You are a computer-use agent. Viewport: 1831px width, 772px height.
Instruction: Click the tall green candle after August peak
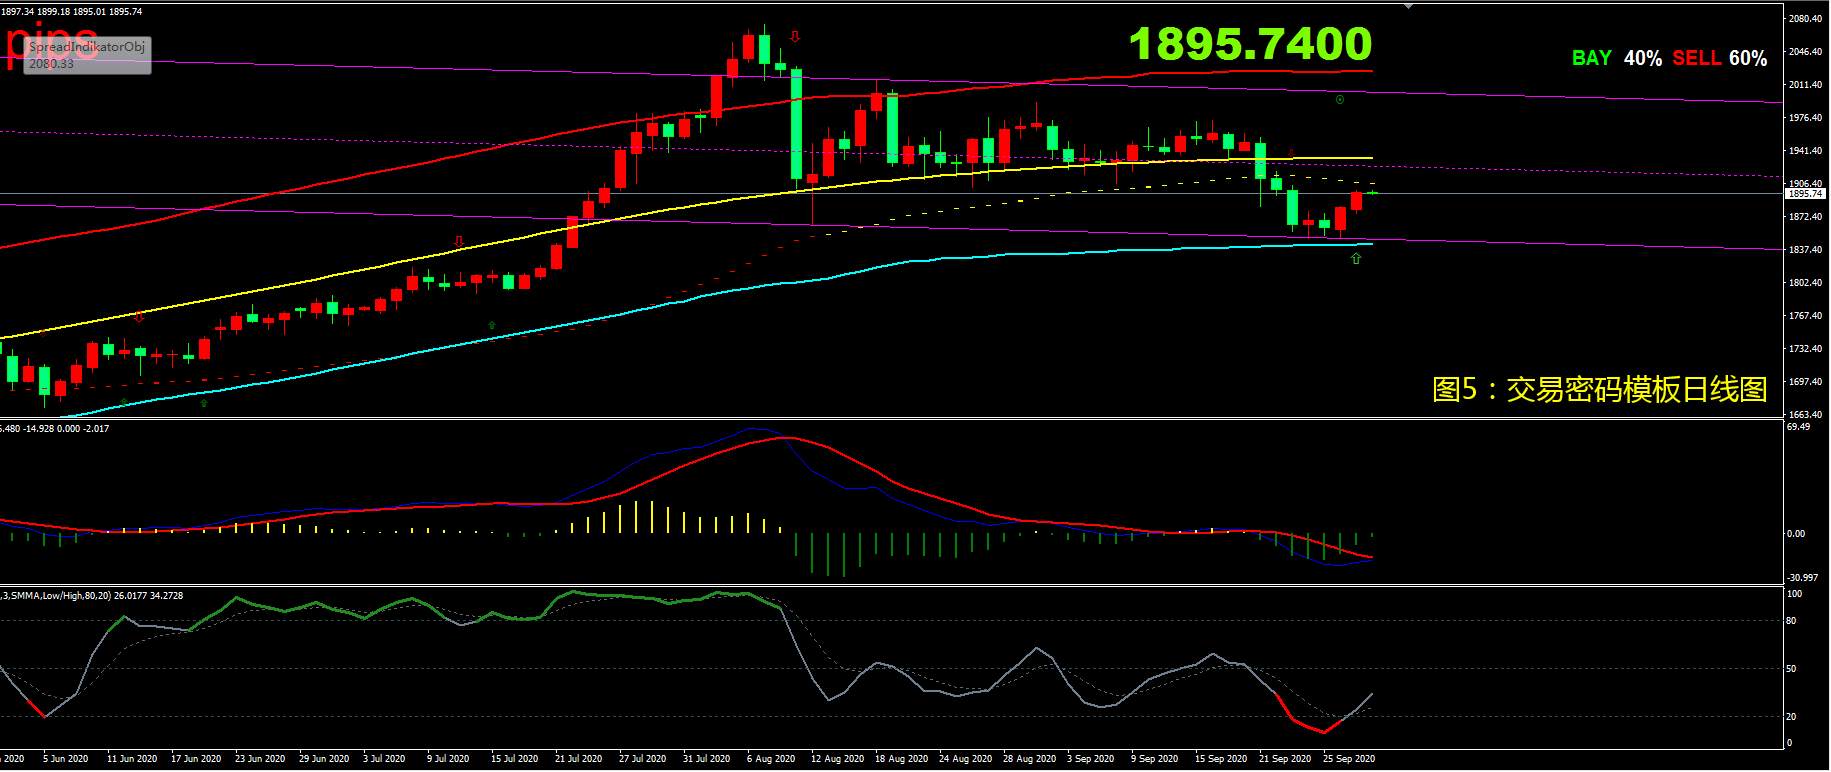point(796,124)
